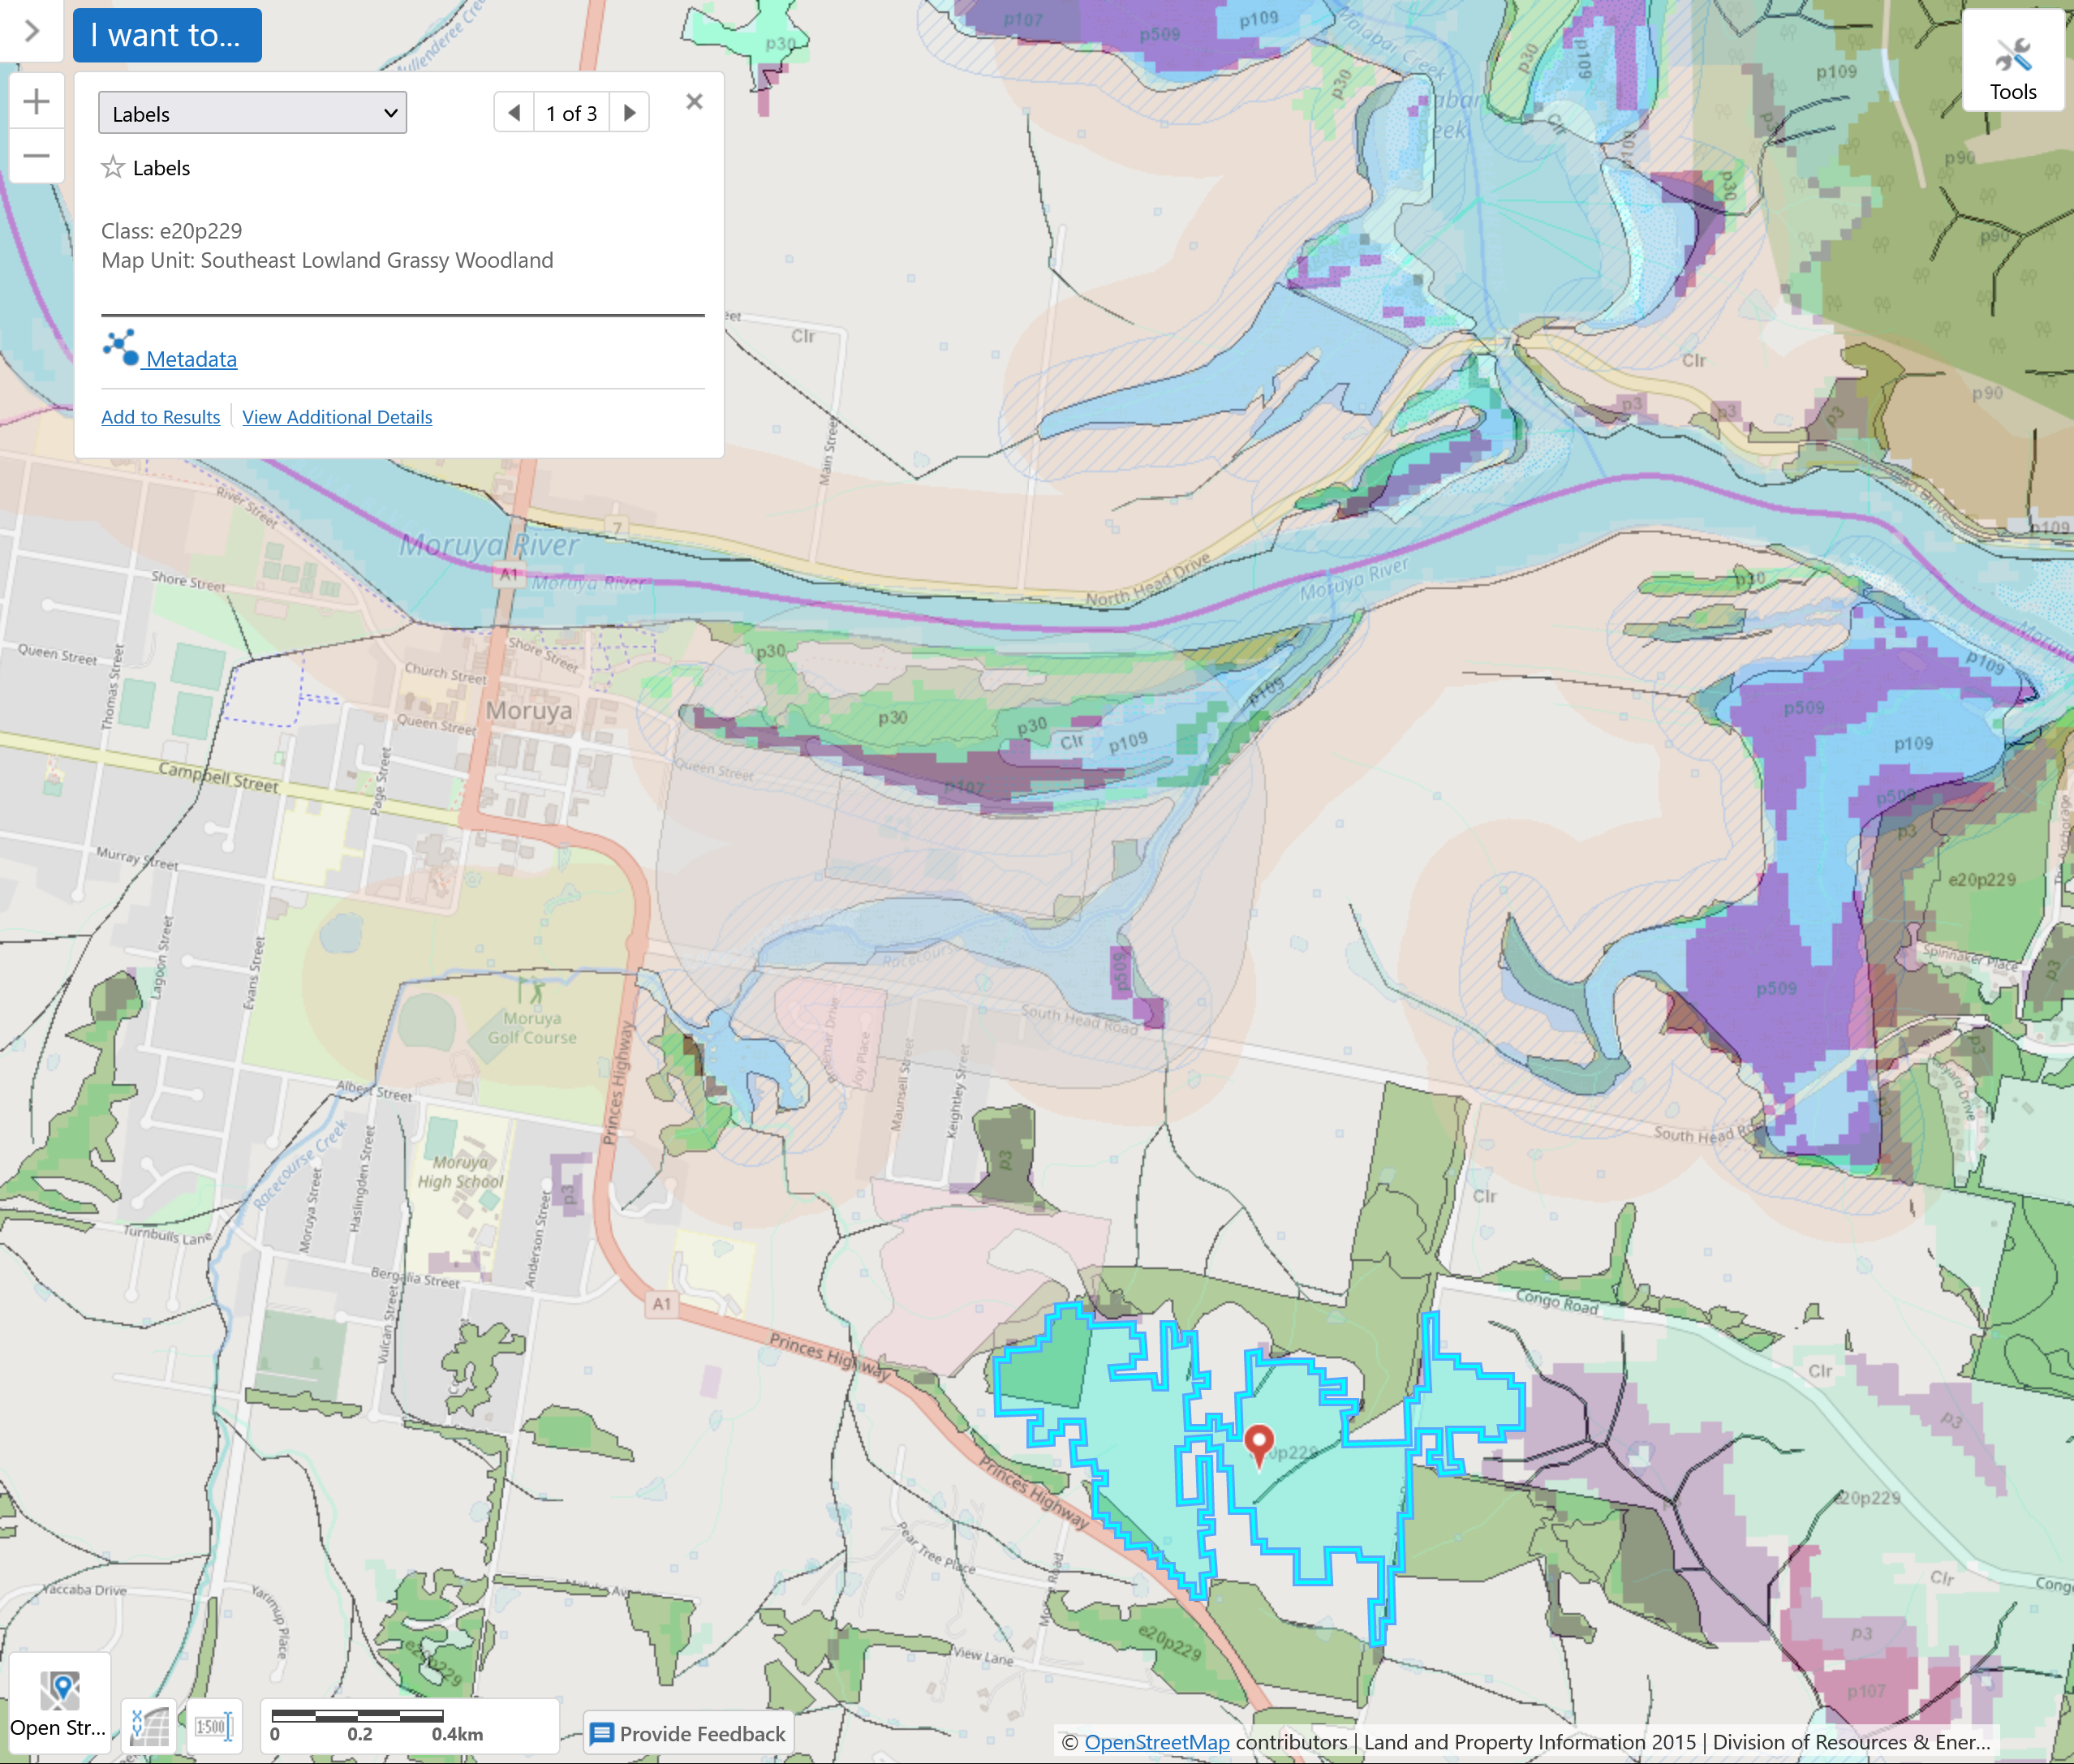Open the Labels dropdown menu
Image resolution: width=2074 pixels, height=1764 pixels.
[x=252, y=112]
